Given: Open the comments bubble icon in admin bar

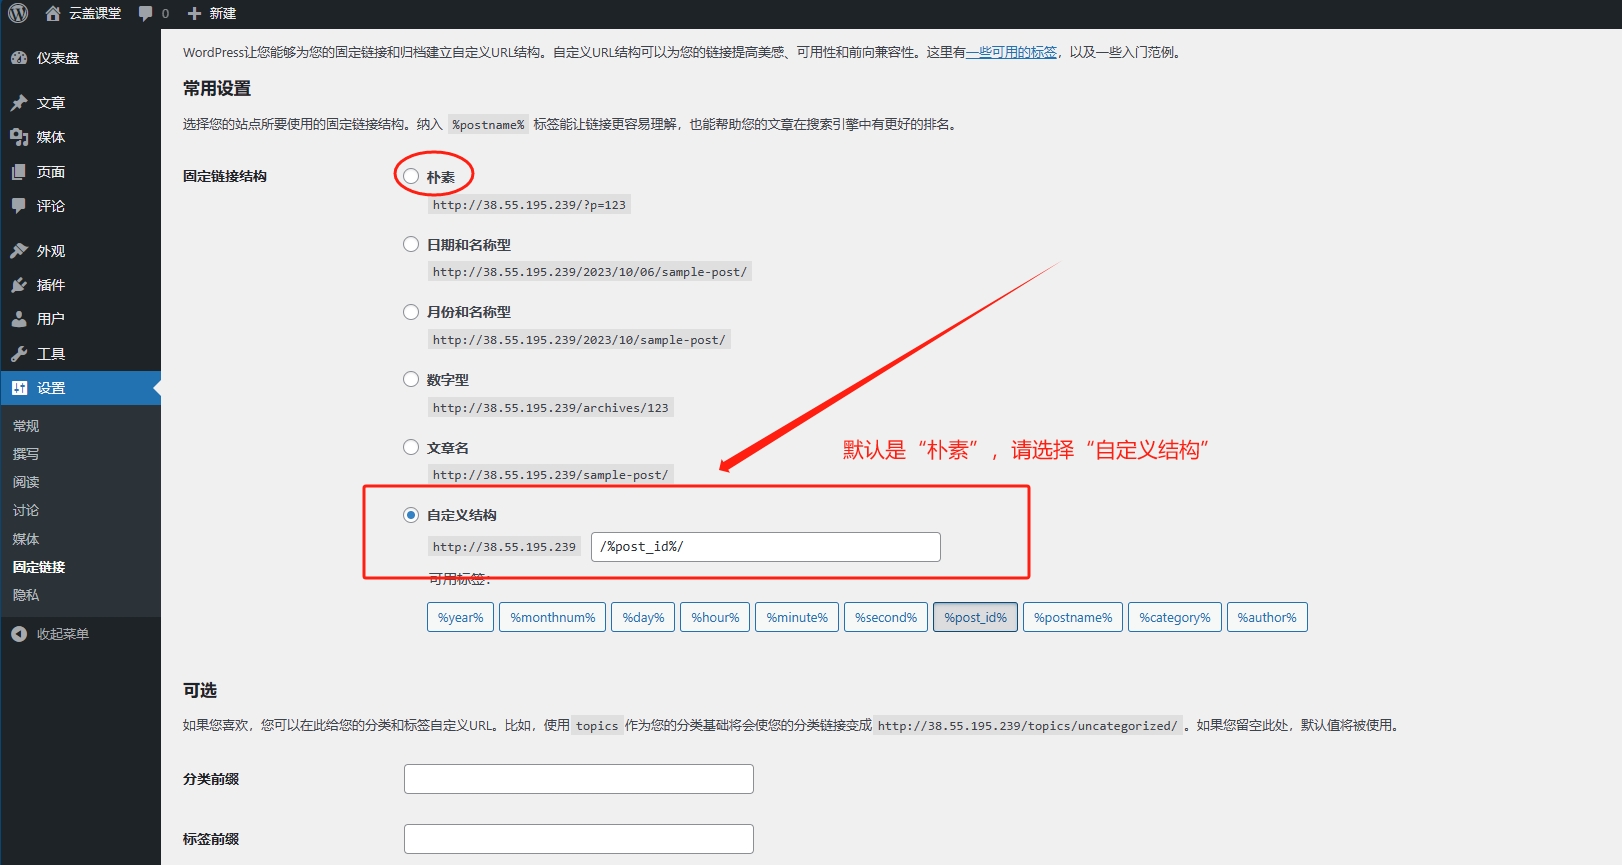Looking at the screenshot, I should coord(146,13).
